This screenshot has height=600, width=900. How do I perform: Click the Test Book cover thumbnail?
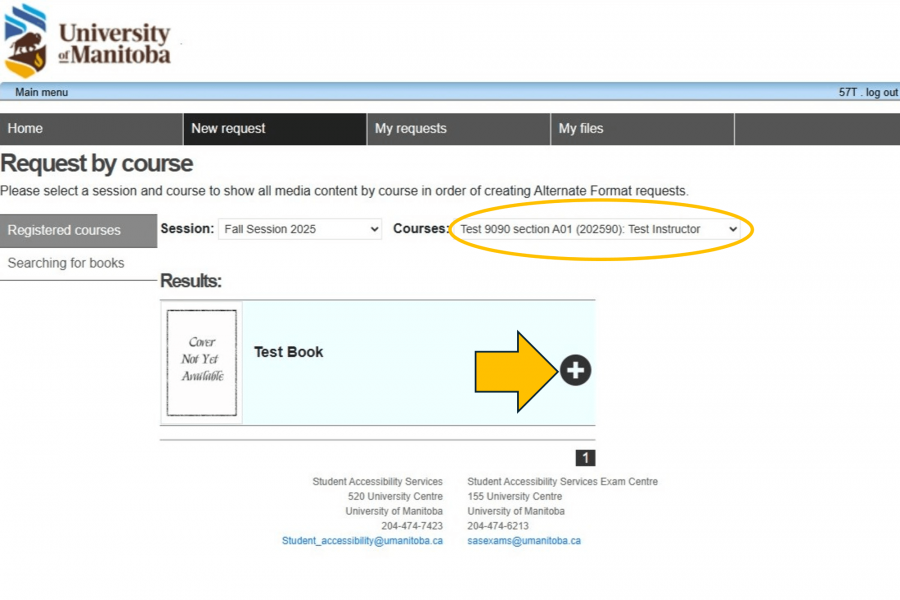(201, 362)
